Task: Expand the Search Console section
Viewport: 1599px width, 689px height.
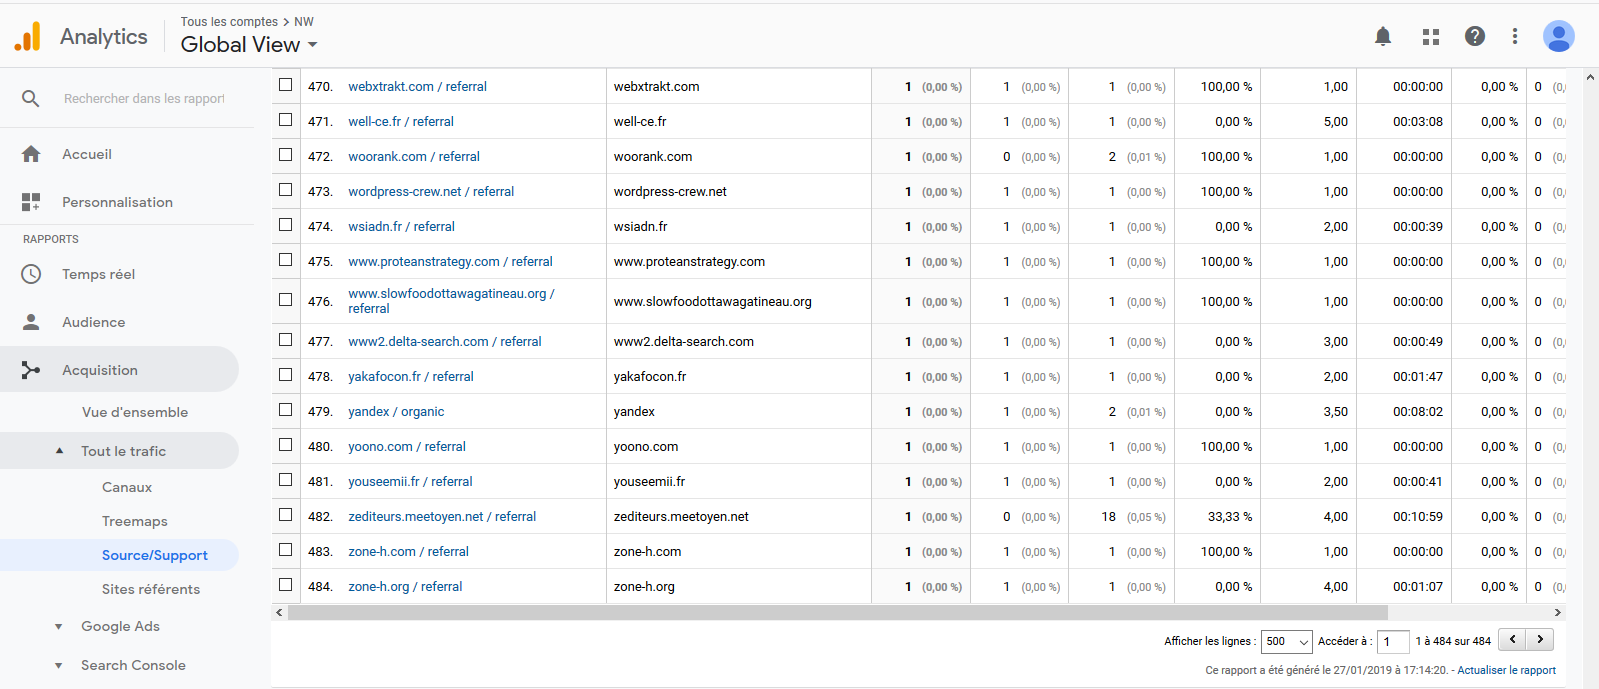Action: (x=59, y=665)
